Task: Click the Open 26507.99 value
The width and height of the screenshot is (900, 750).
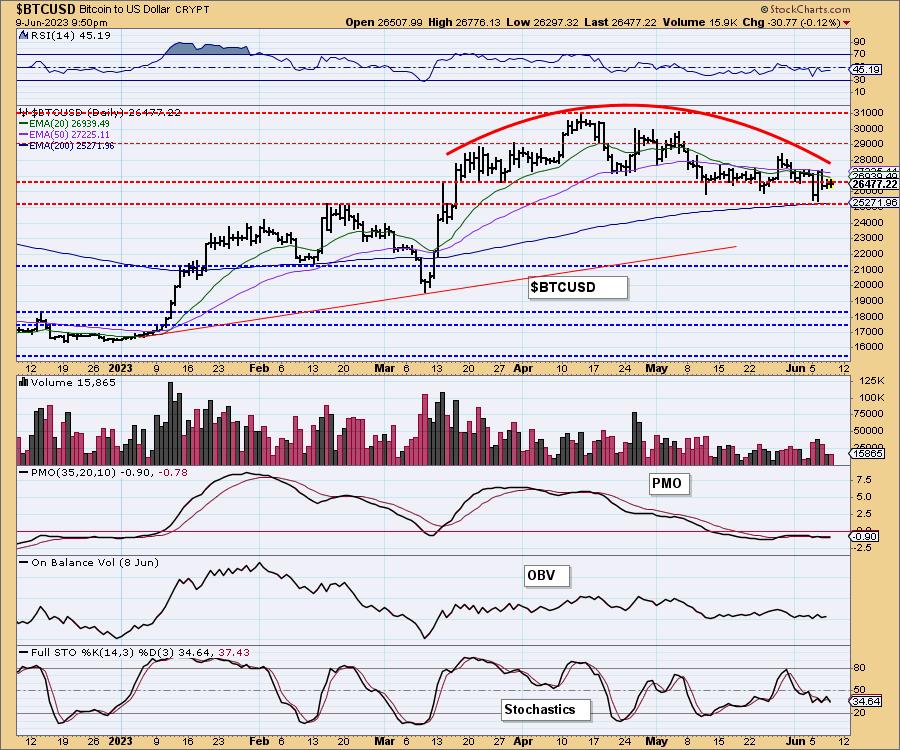Action: point(384,22)
